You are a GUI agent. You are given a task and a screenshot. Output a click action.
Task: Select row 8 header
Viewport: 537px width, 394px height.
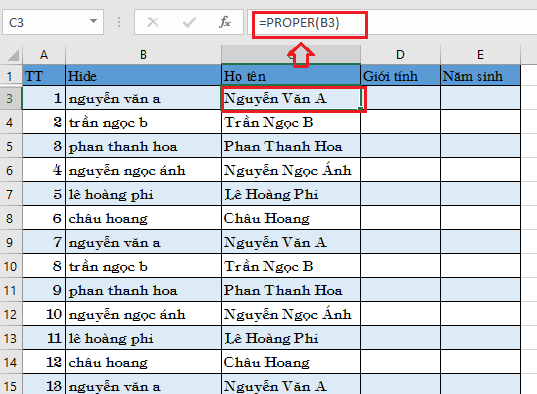click(x=10, y=218)
